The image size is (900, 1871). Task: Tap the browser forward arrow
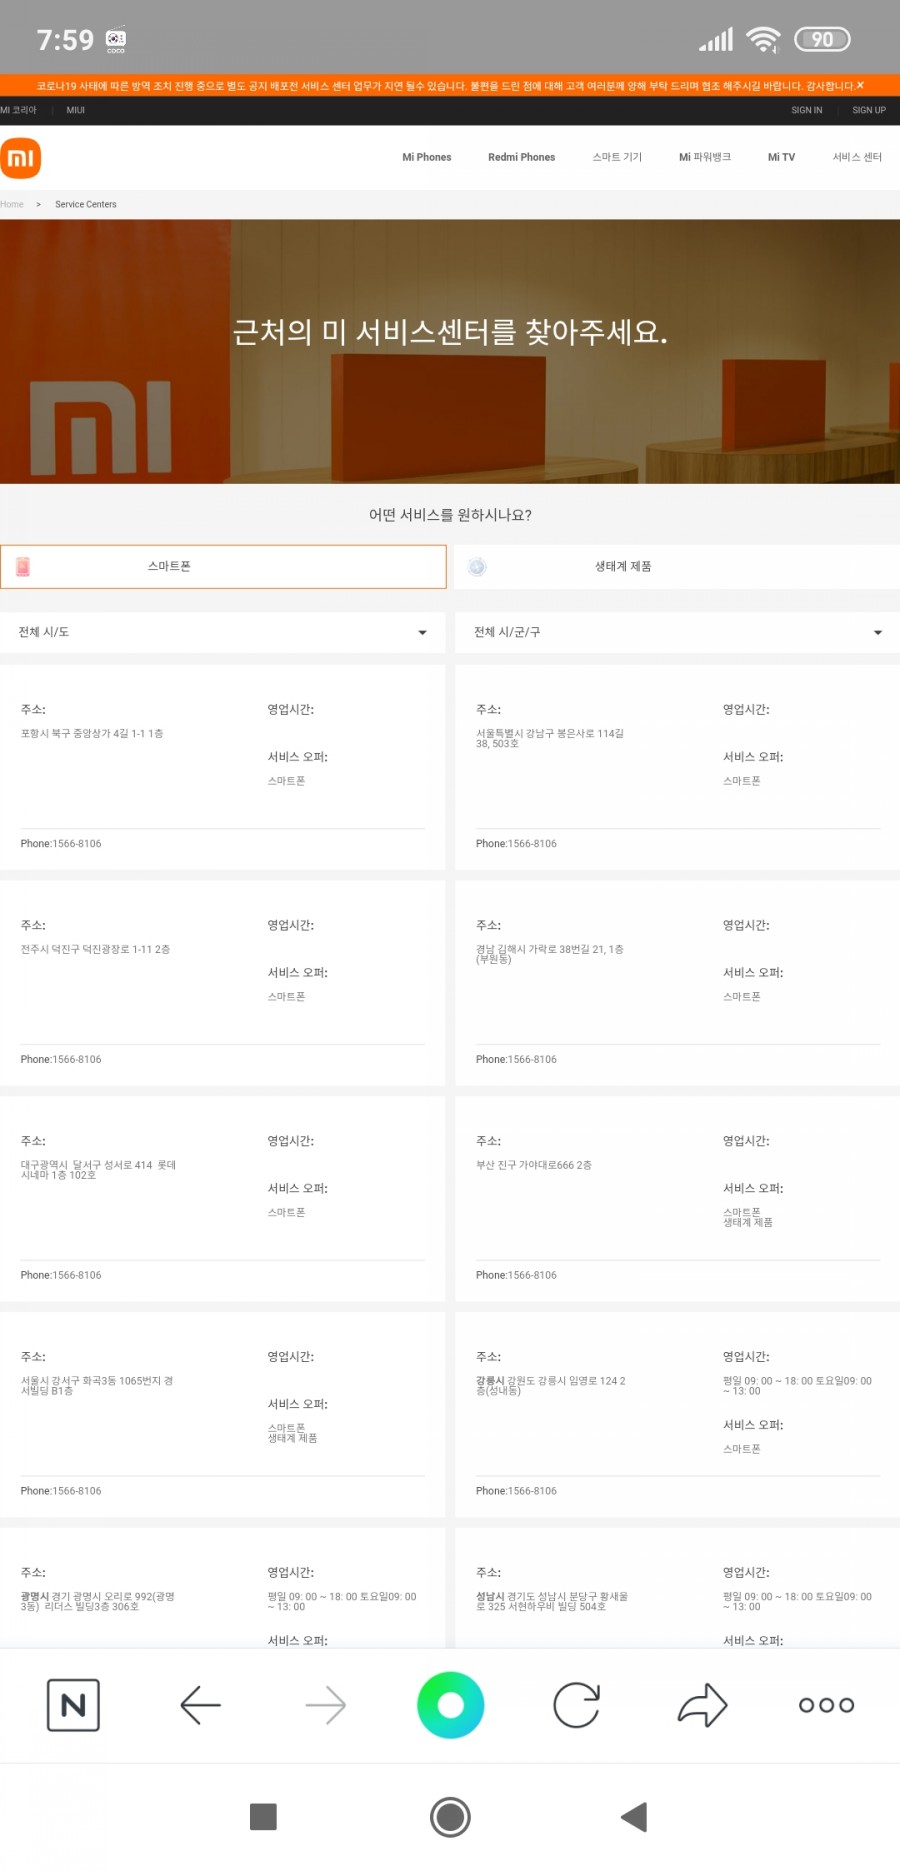tap(326, 1705)
